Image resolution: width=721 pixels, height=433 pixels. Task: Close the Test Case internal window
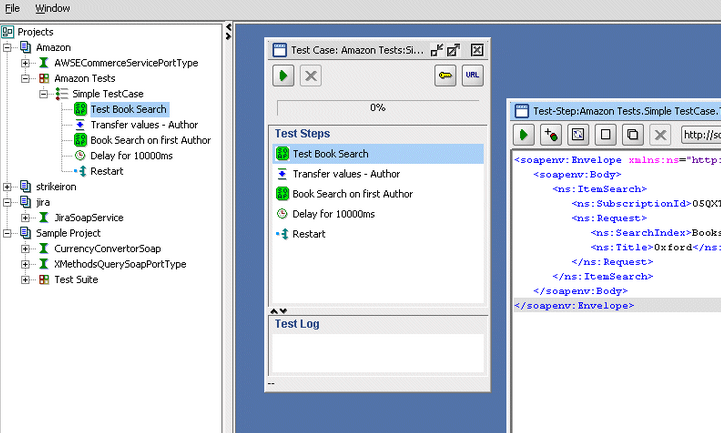(477, 50)
